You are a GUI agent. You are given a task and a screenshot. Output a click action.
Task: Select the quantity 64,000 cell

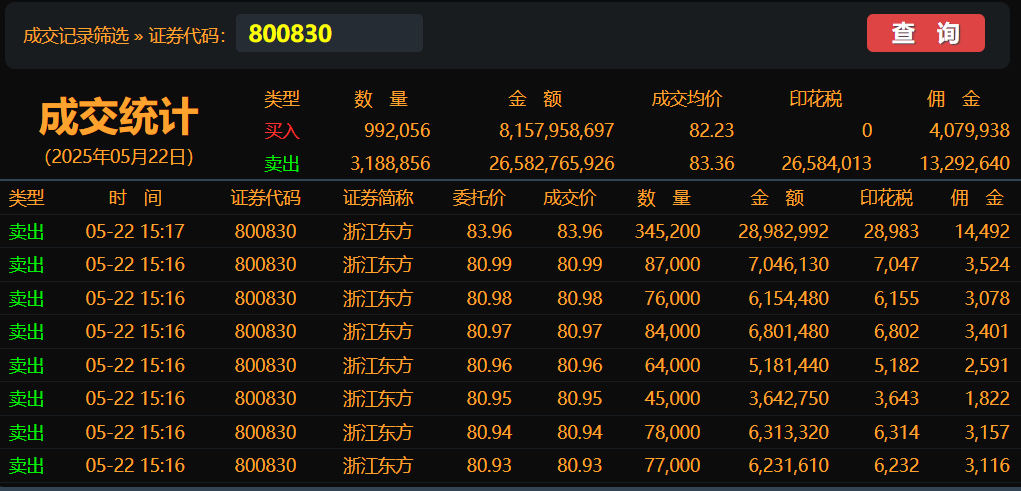coord(673,365)
